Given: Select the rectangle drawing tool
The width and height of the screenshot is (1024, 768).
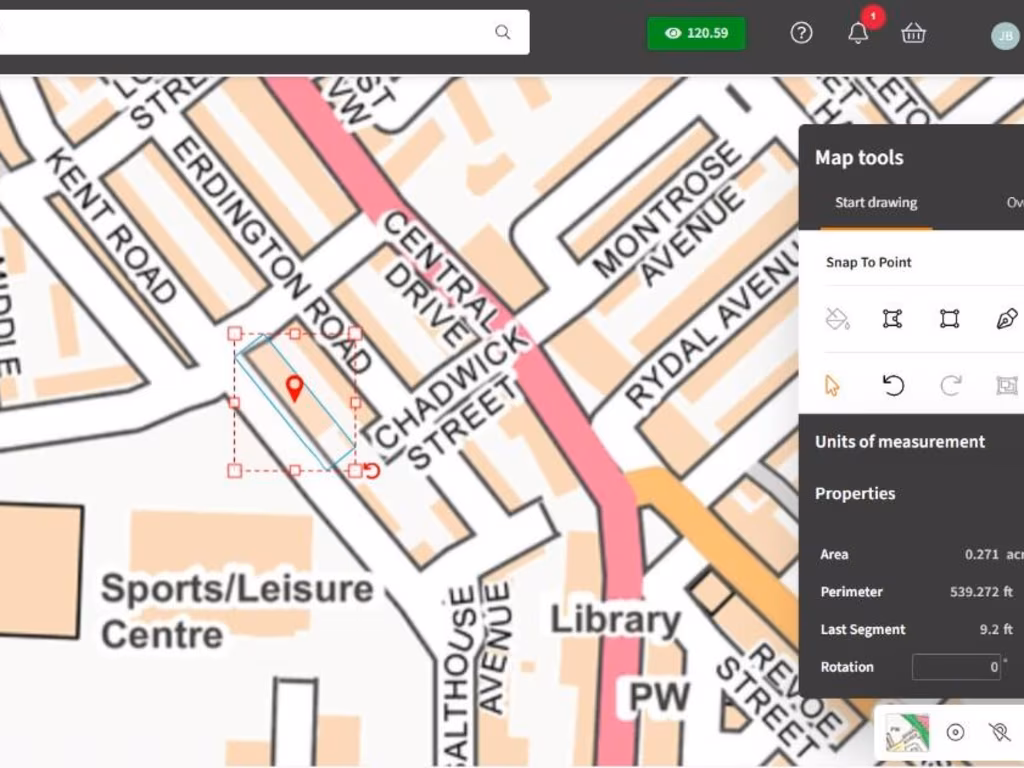Looking at the screenshot, I should [949, 319].
